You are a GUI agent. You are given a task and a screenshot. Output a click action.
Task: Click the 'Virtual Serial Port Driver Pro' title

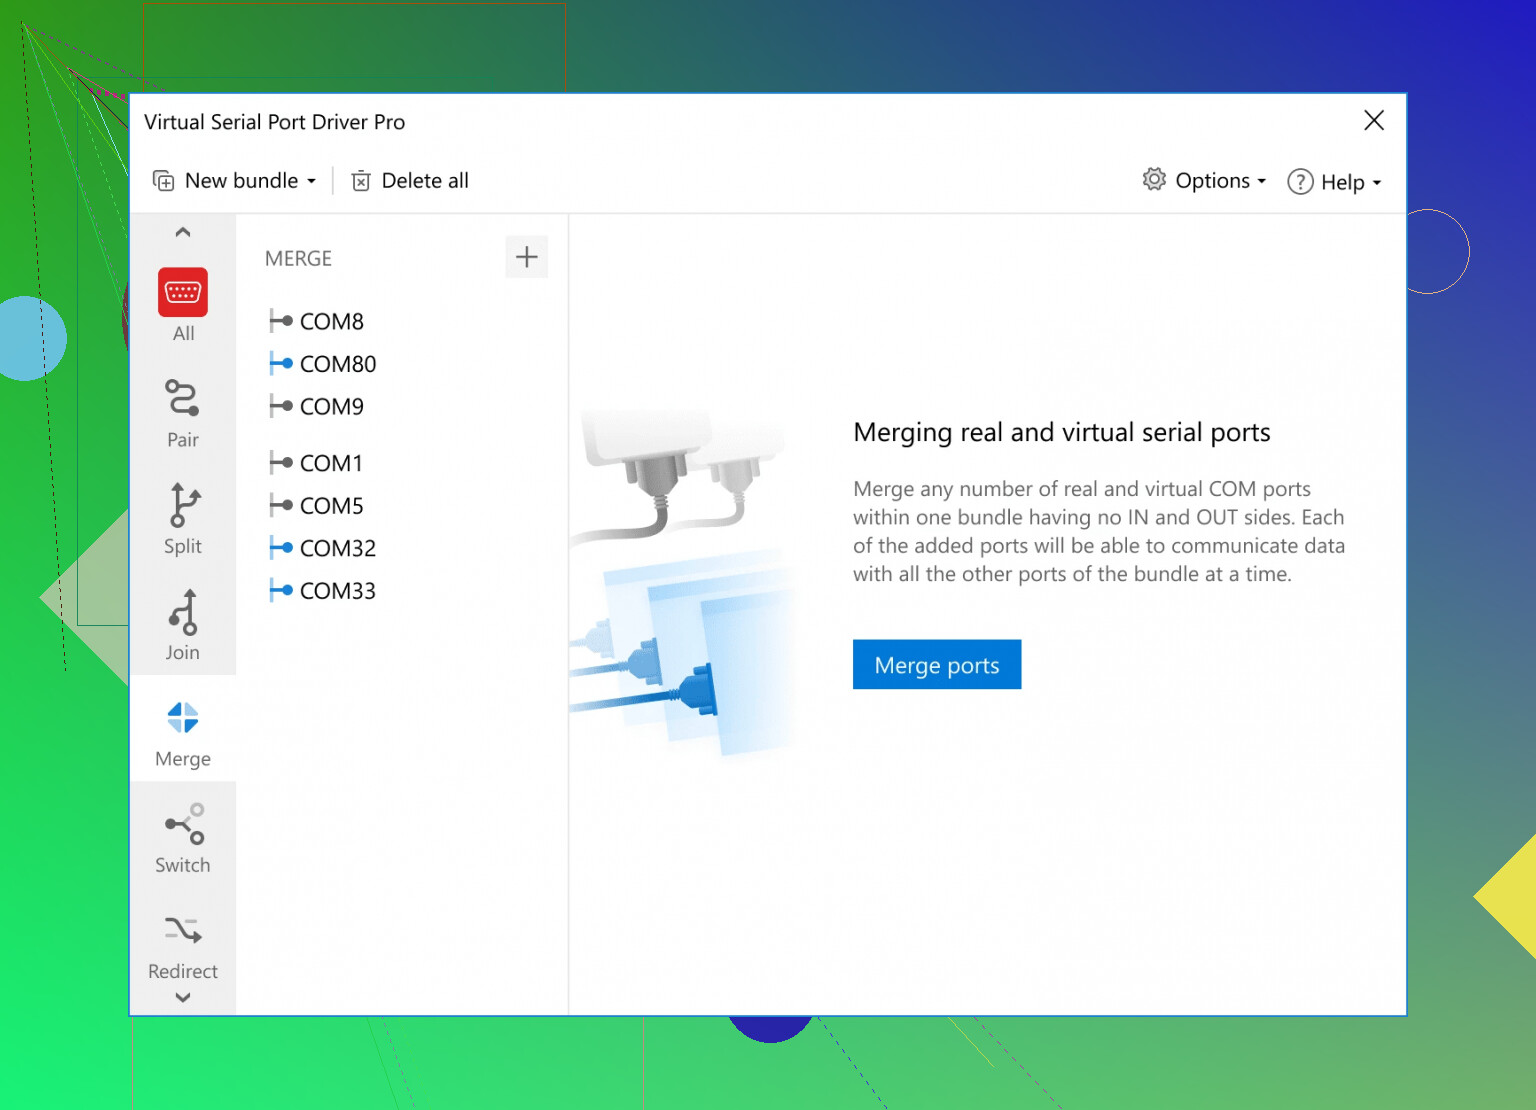click(x=275, y=122)
